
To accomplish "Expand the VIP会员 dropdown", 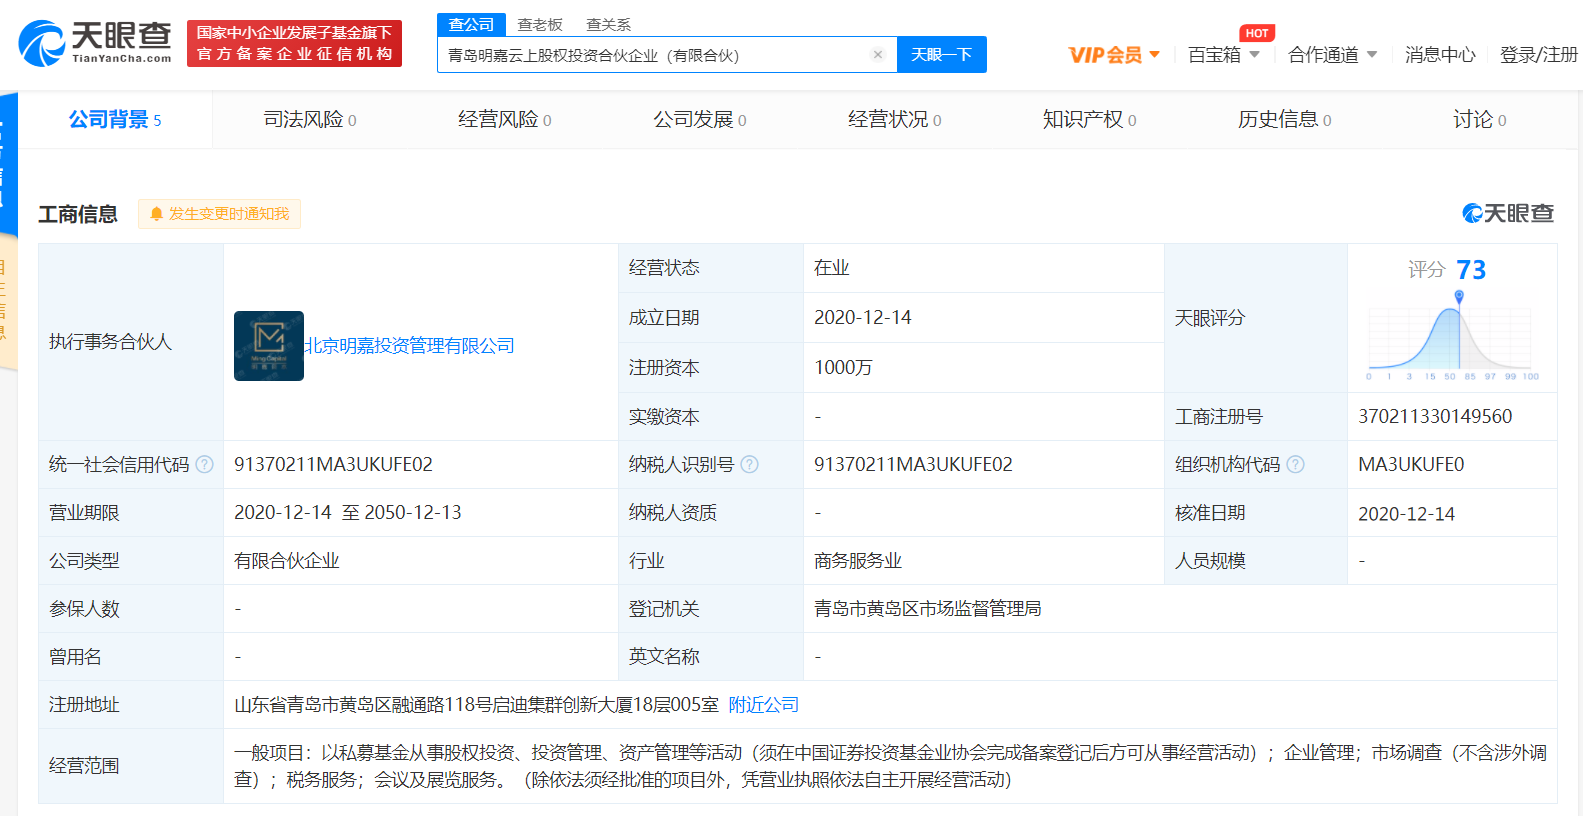I will pyautogui.click(x=1113, y=55).
